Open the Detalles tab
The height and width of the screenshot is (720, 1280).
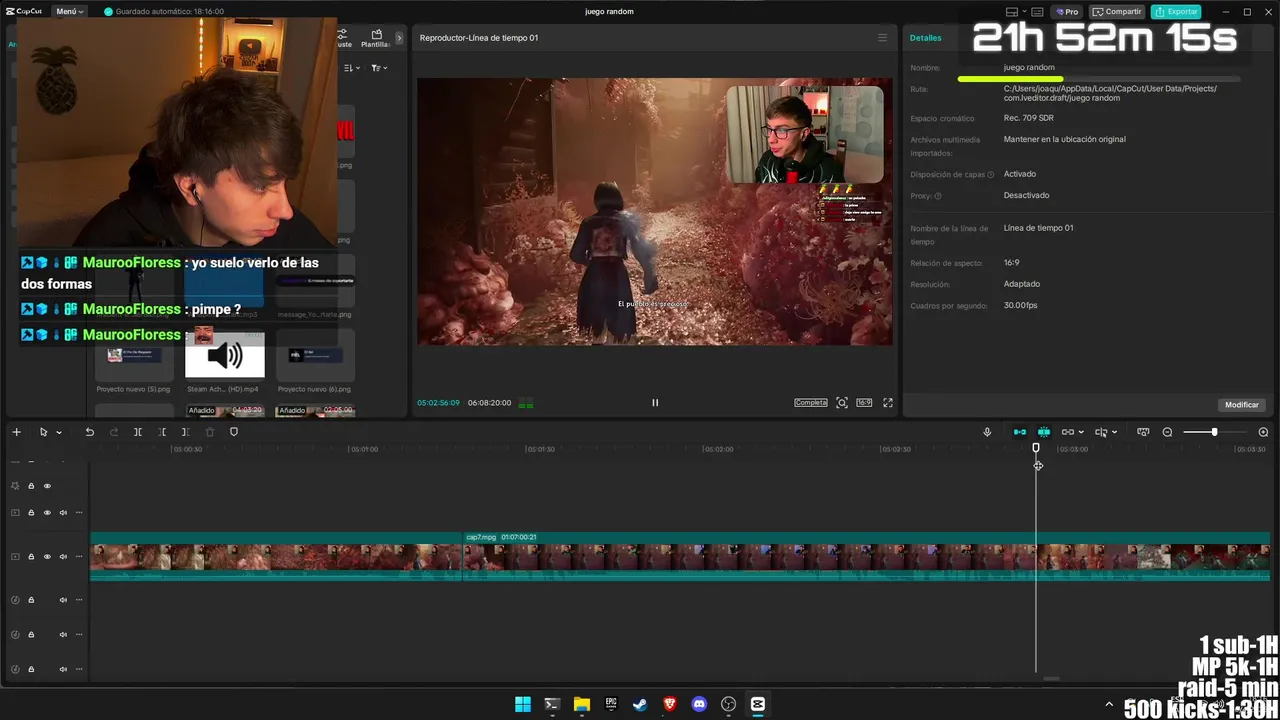(925, 38)
